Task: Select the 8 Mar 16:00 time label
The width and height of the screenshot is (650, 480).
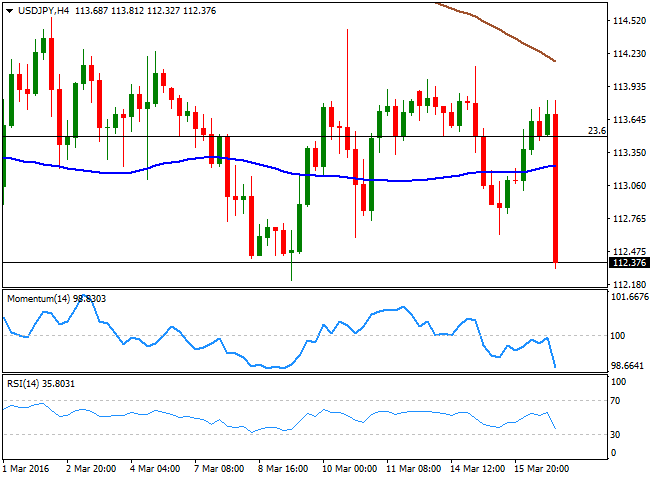Action: [x=283, y=469]
